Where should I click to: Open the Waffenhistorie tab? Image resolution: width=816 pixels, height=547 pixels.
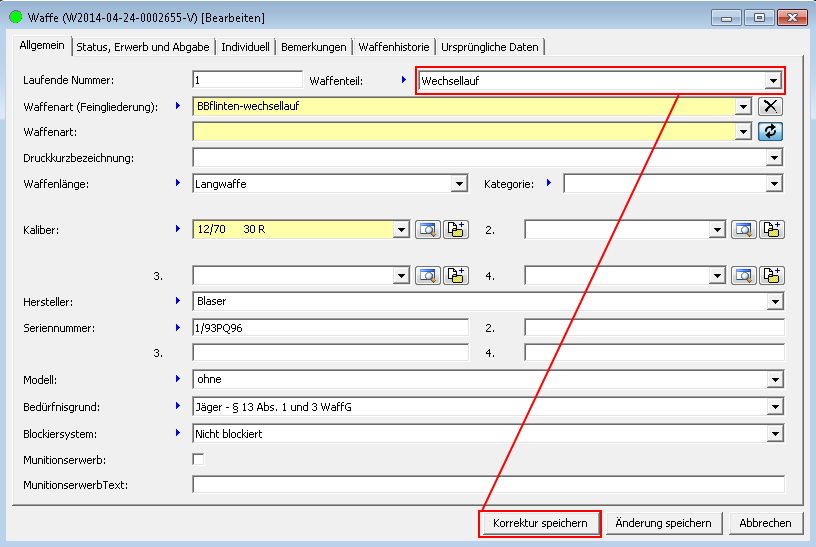(x=394, y=47)
